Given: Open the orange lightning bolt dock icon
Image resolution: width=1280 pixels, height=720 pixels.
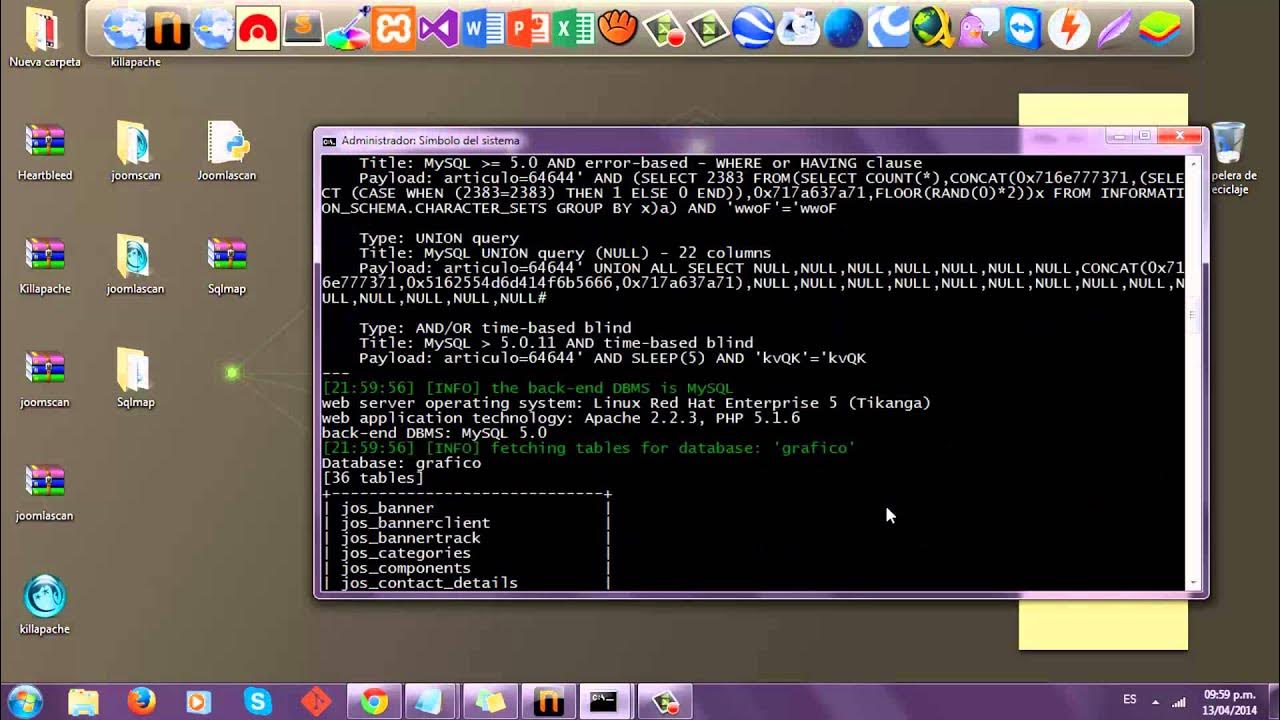Looking at the screenshot, I should (x=1069, y=28).
